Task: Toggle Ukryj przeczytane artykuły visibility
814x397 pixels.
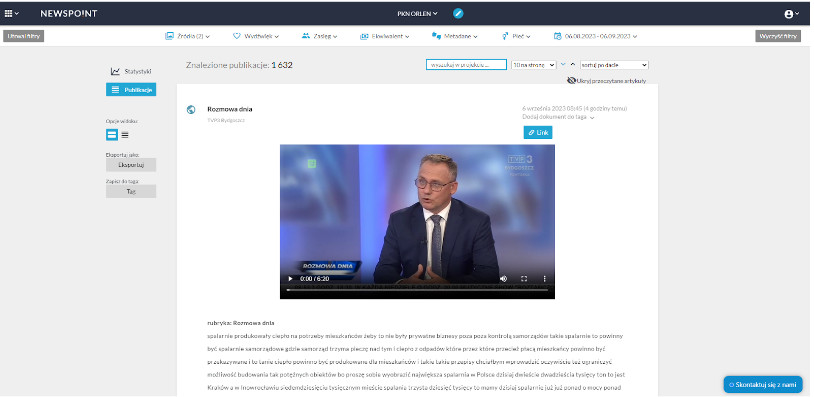Action: coord(606,80)
